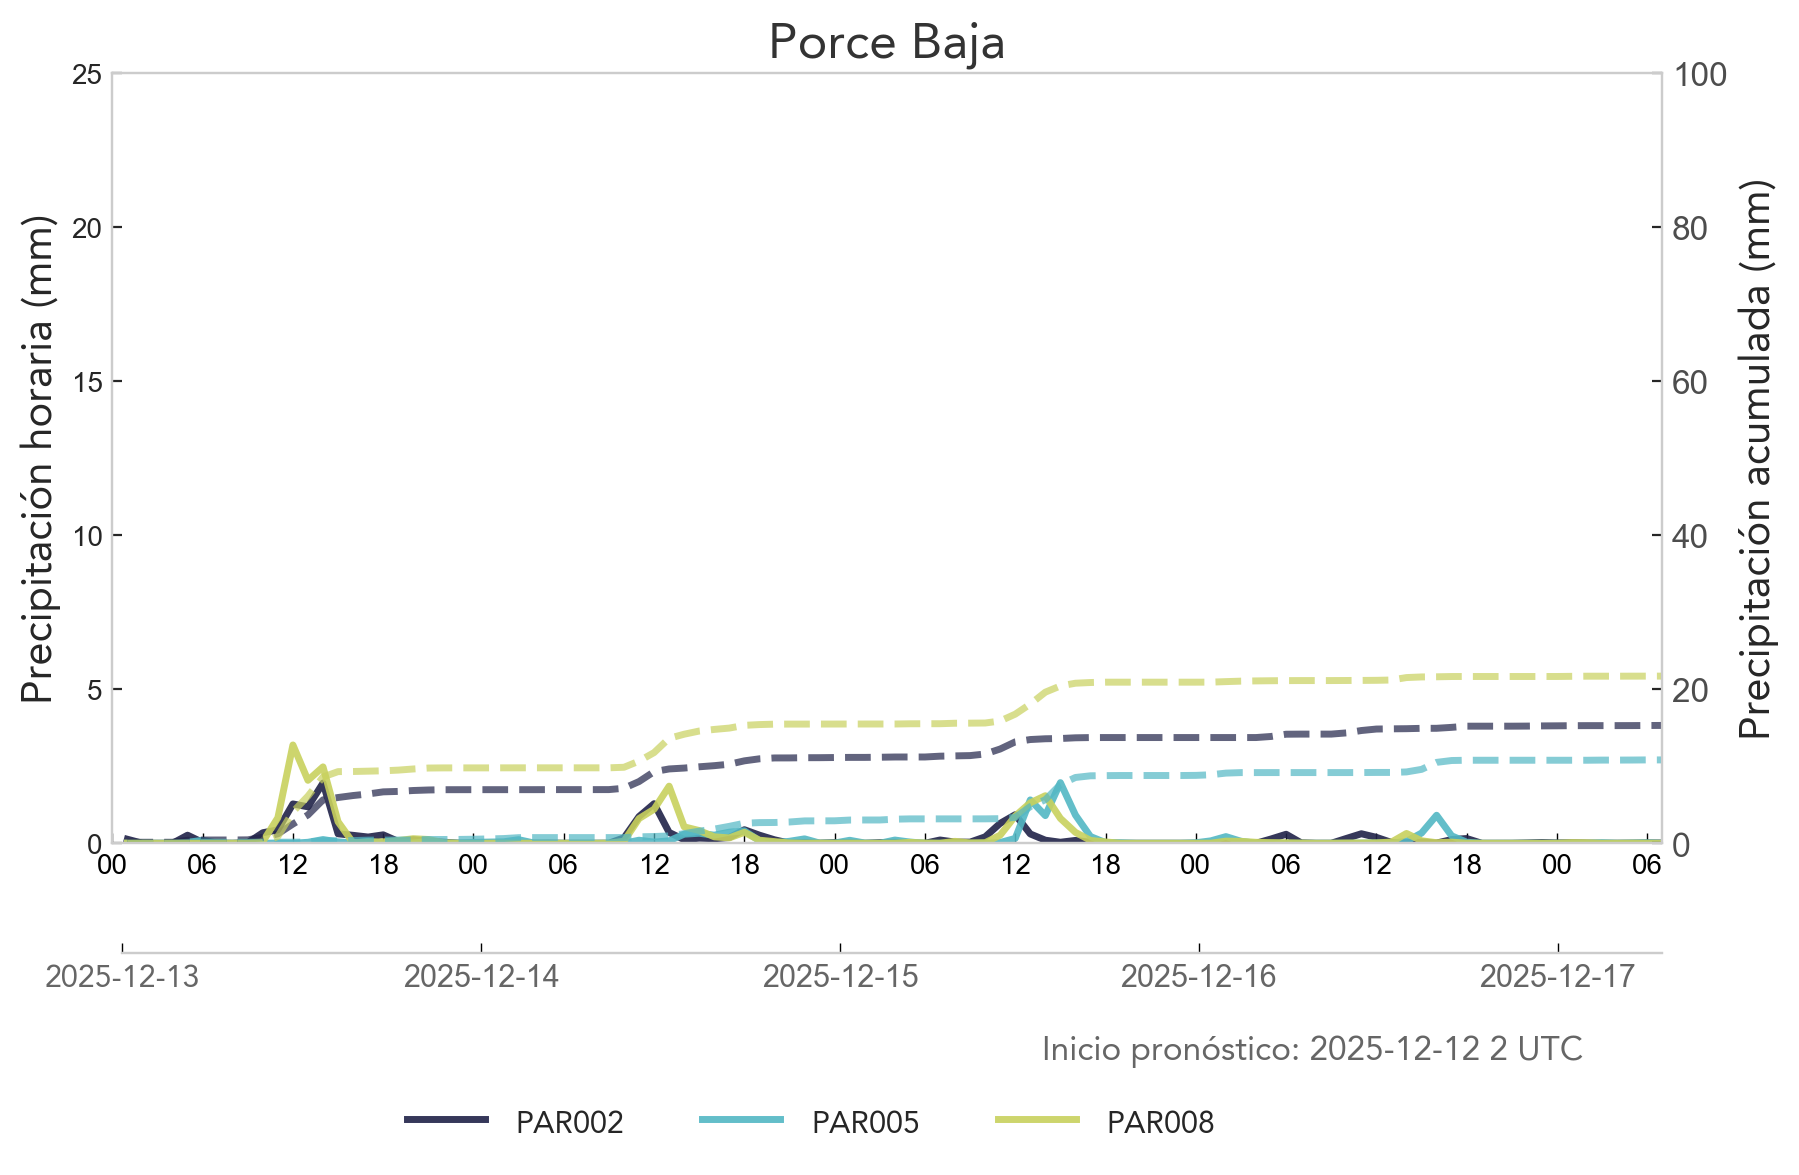The image size is (1799, 1175).
Task: Click the PAR008 yellow-green legend line
Action: 1037,1121
